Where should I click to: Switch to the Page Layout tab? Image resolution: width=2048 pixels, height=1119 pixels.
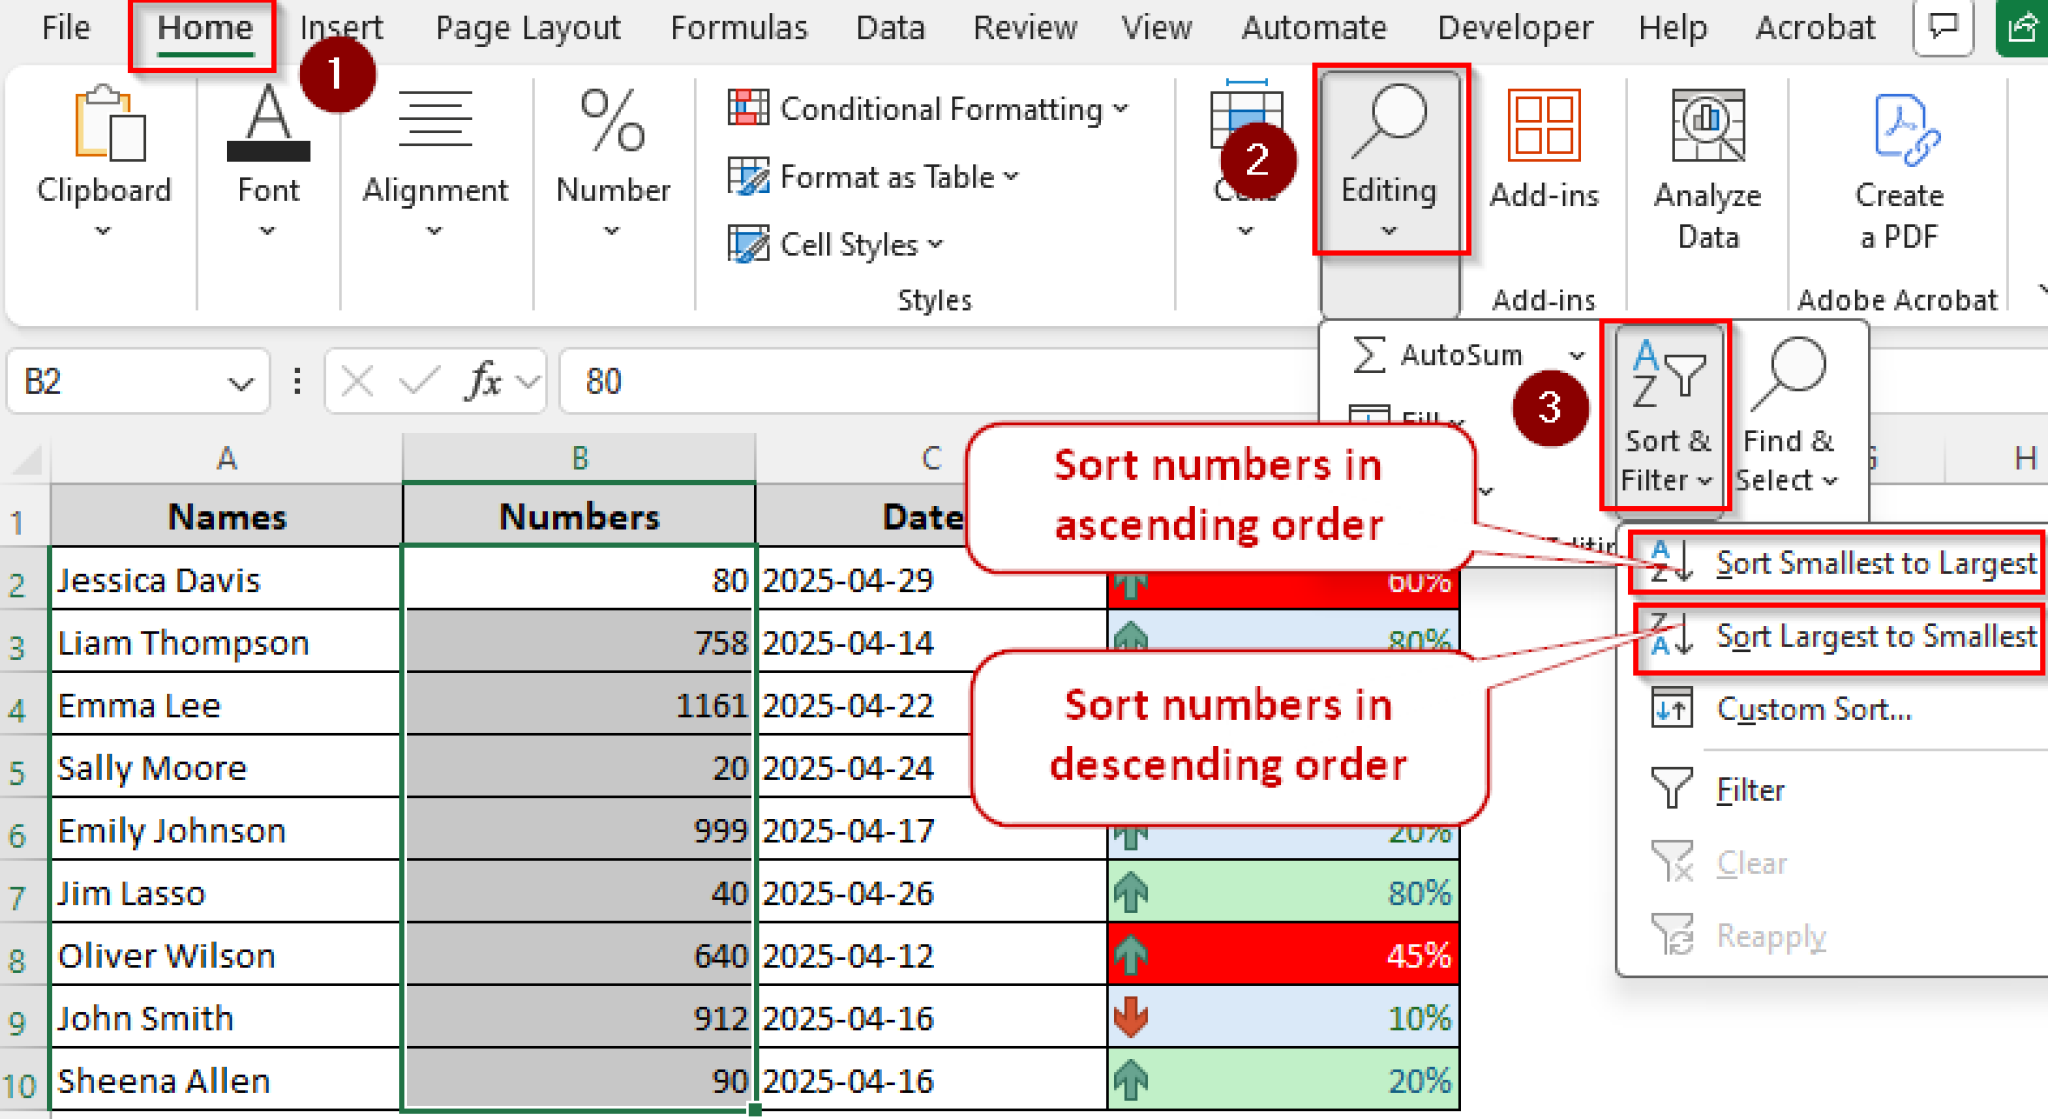click(x=527, y=27)
